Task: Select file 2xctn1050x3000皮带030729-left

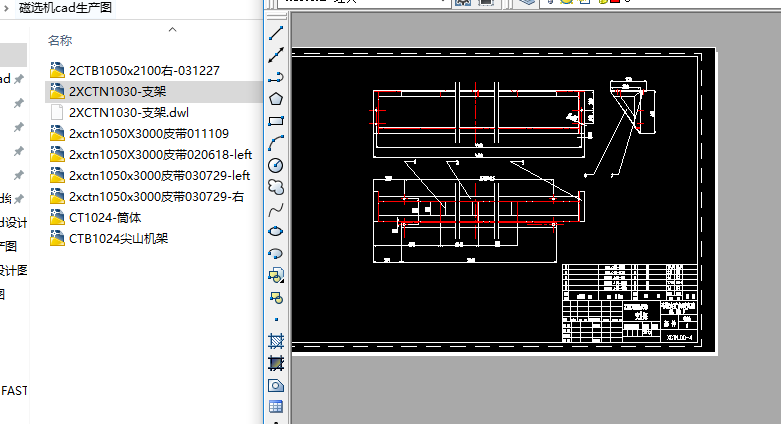Action: click(159, 175)
